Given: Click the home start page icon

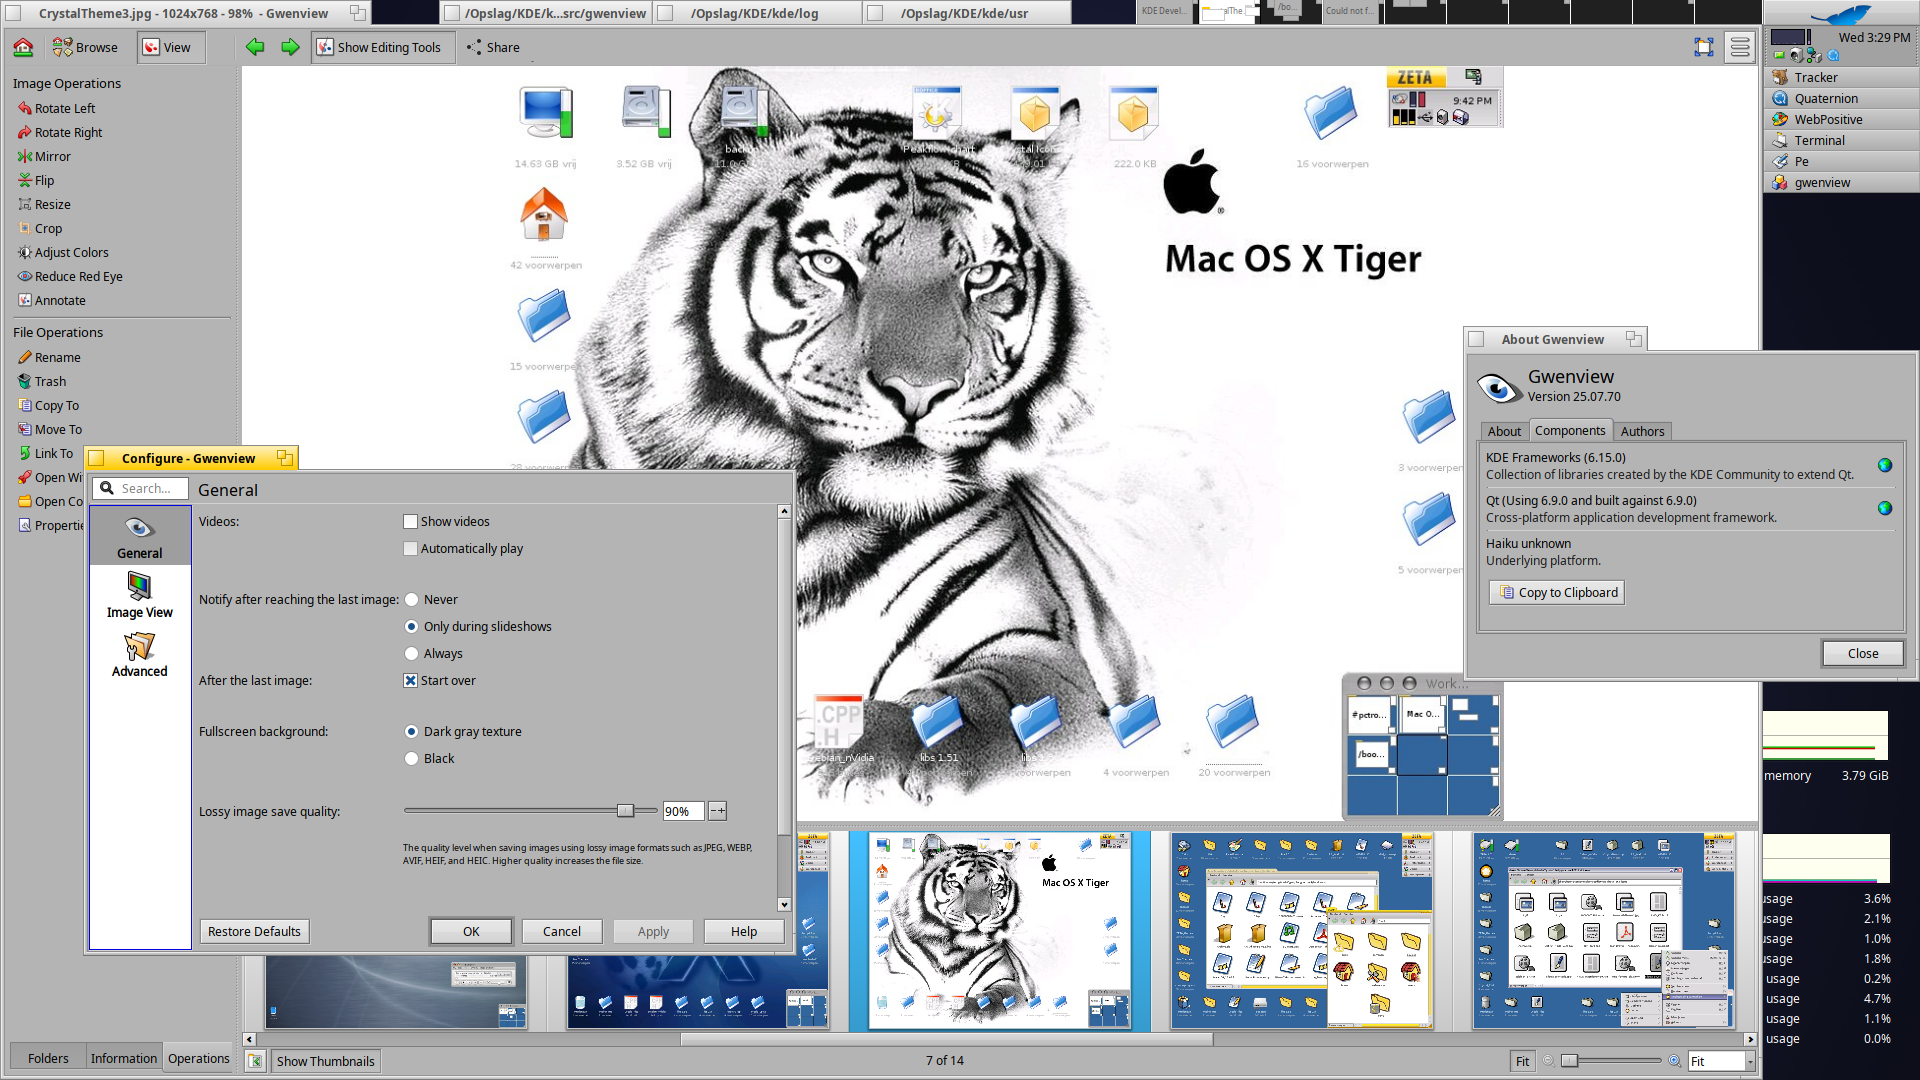Looking at the screenshot, I should click(x=23, y=47).
